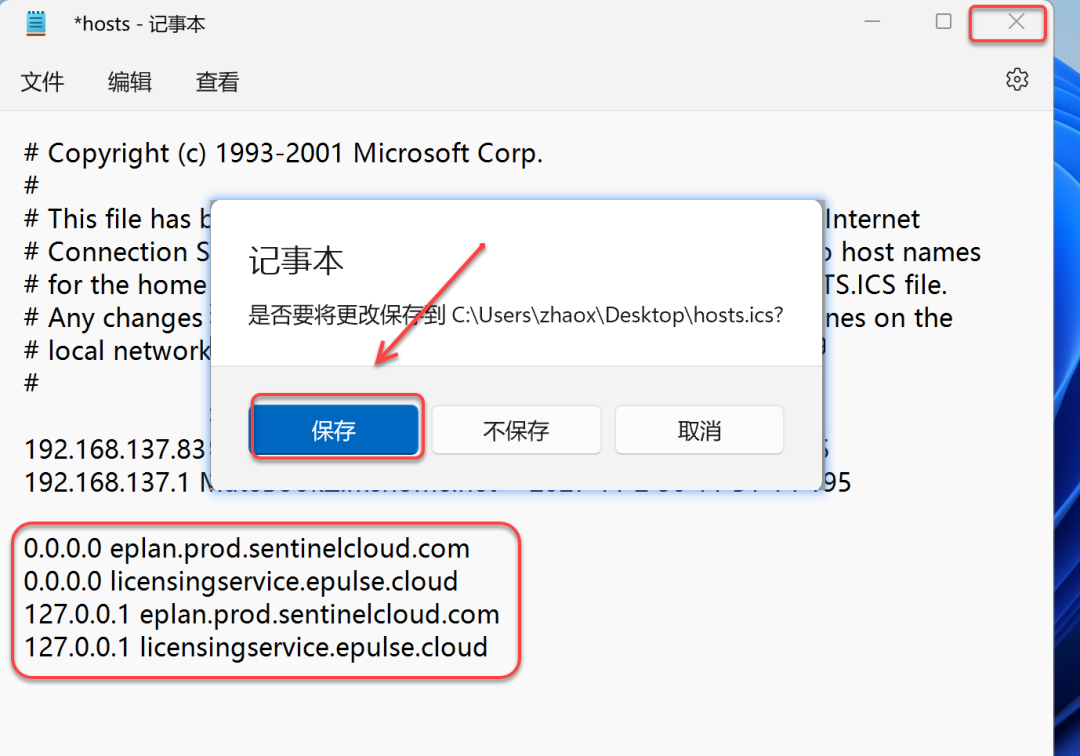Click the *hosts - 记事本 title text

[140, 23]
